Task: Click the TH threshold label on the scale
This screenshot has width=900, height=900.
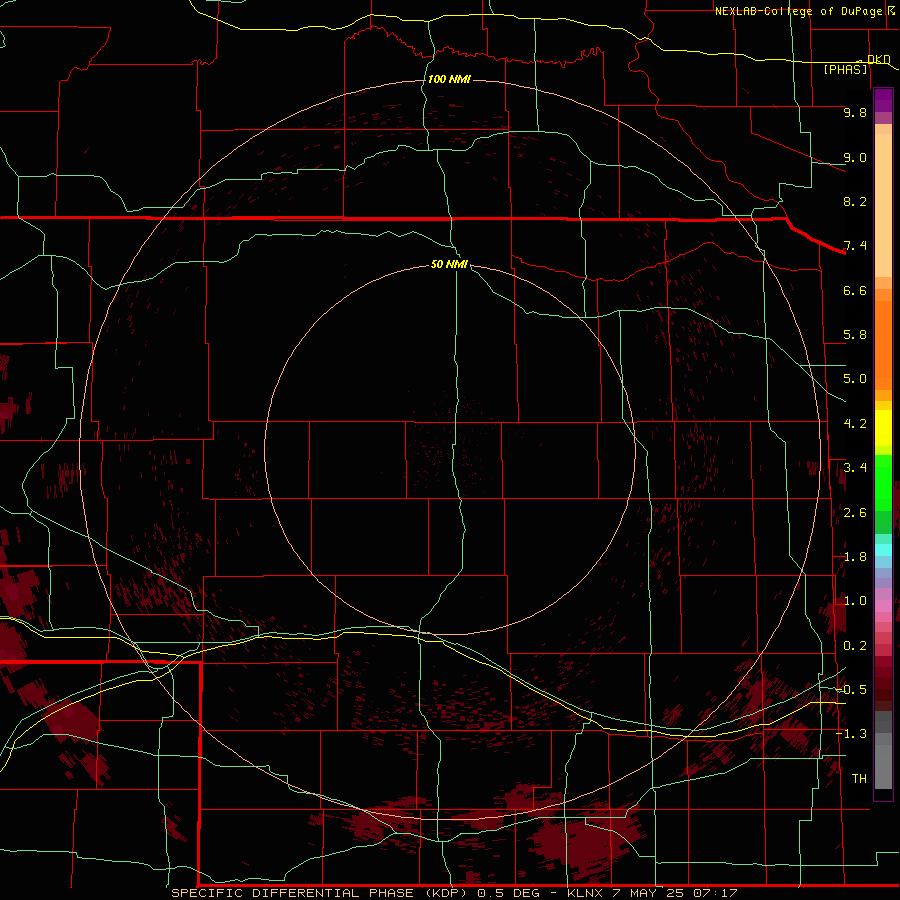Action: pyautogui.click(x=859, y=778)
